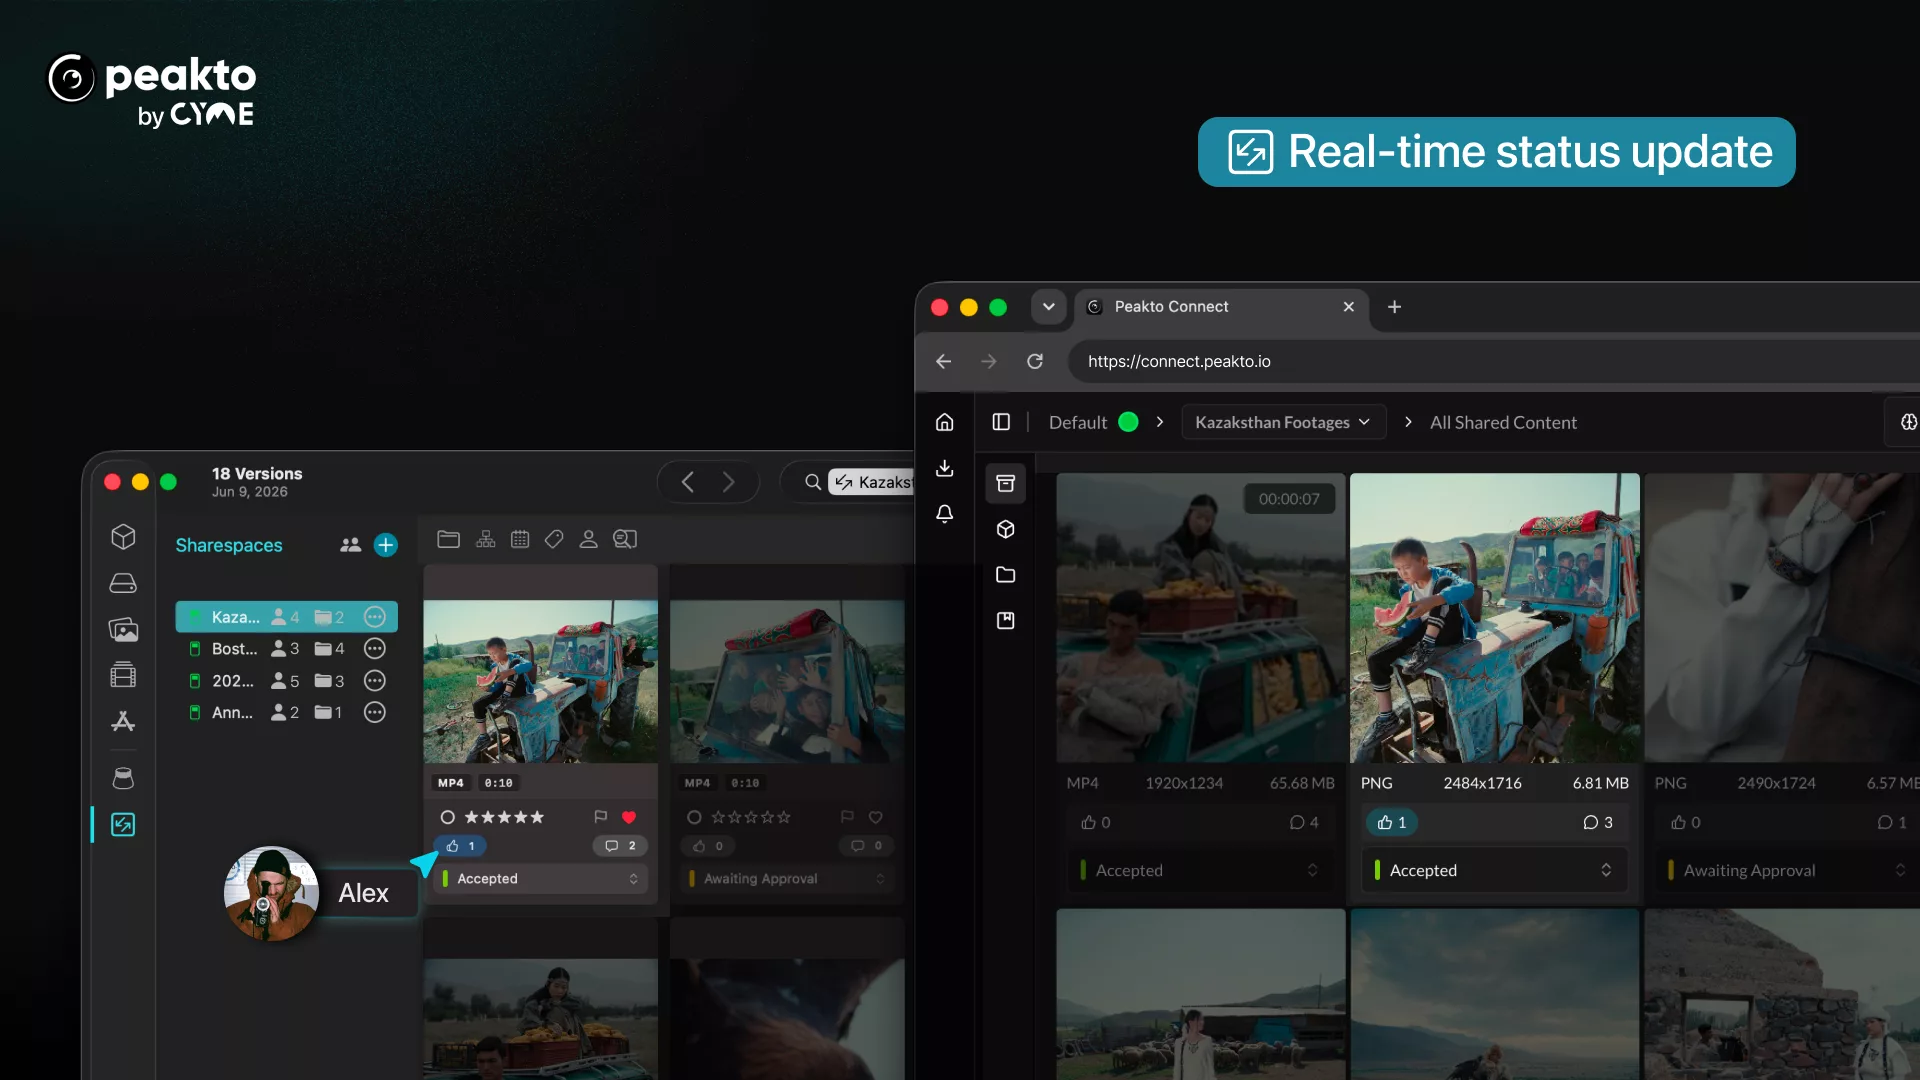The height and width of the screenshot is (1080, 1920).
Task: Select the Kaza... sharespace row
Action: tap(286, 617)
